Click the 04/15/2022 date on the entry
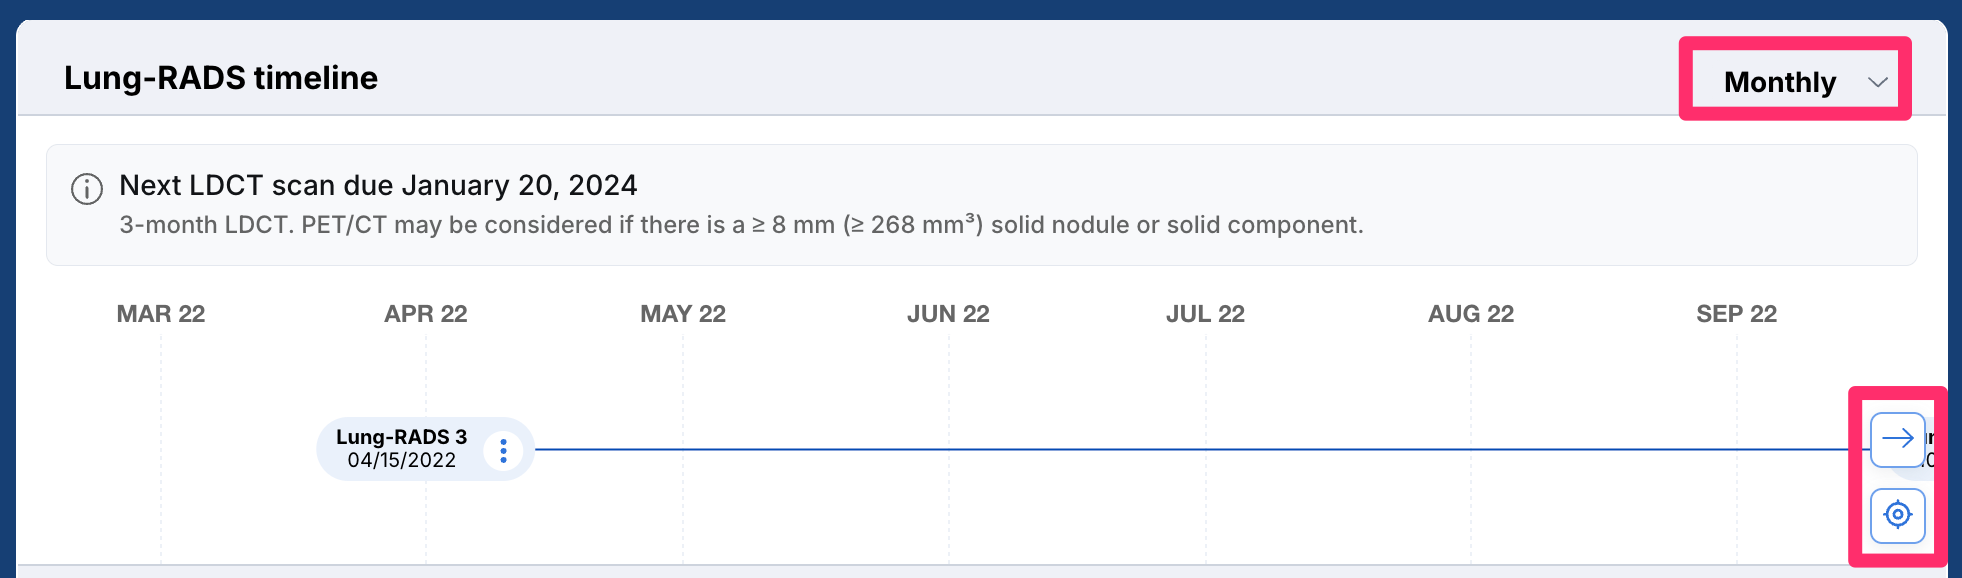Viewport: 1962px width, 578px height. [x=401, y=460]
